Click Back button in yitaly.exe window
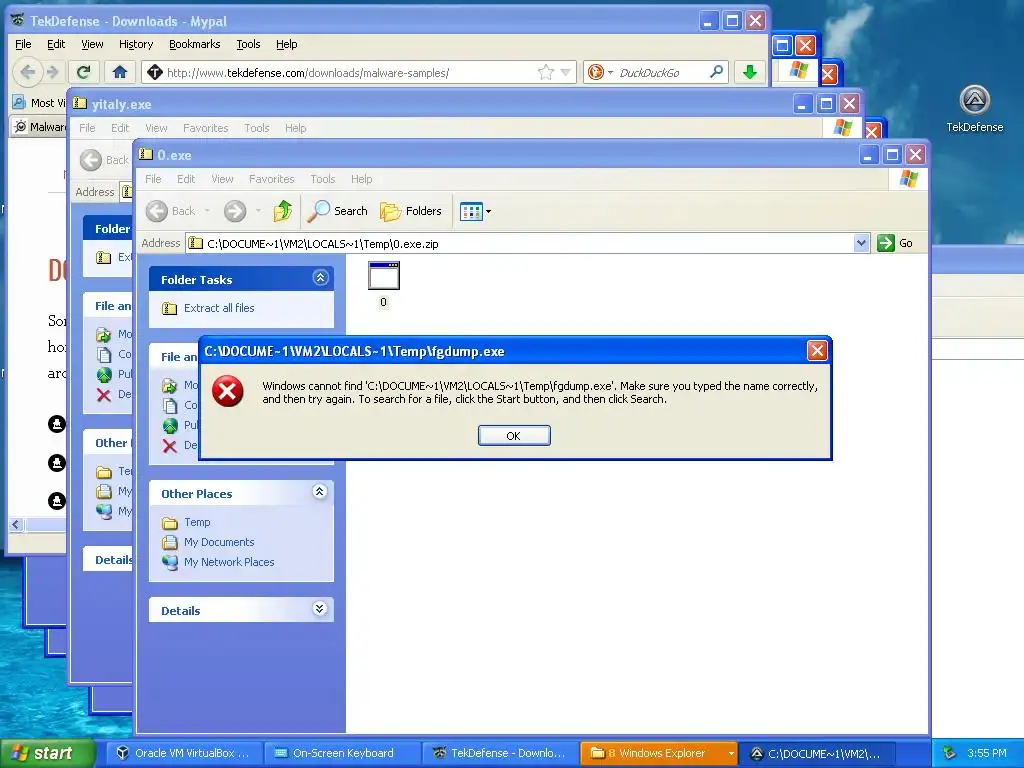This screenshot has width=1024, height=768. [x=104, y=159]
